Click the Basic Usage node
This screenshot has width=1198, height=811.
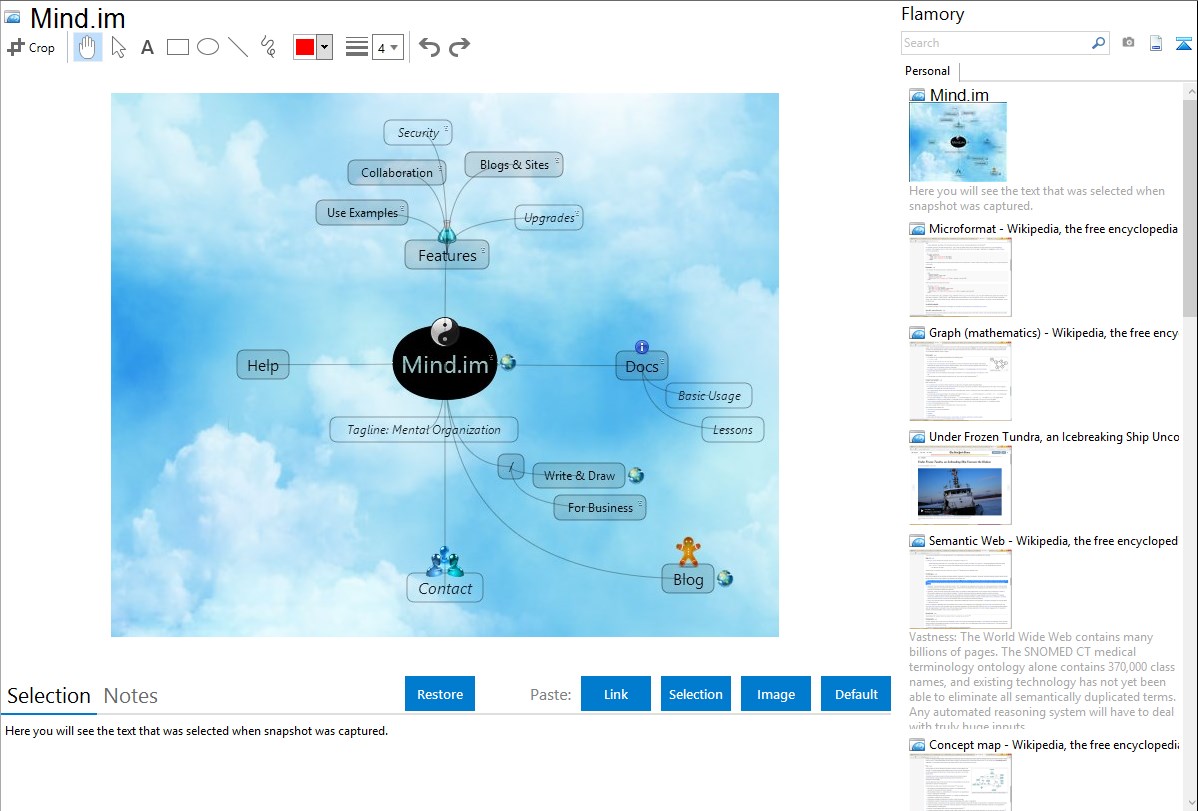(x=709, y=396)
